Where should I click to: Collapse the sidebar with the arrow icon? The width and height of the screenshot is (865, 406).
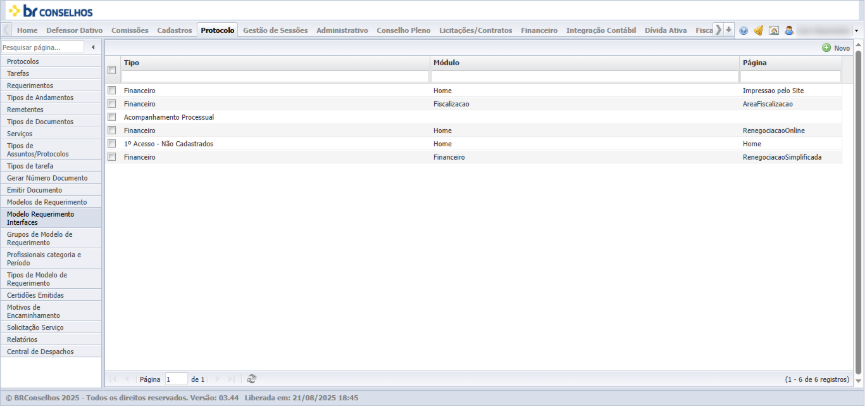pyautogui.click(x=93, y=47)
